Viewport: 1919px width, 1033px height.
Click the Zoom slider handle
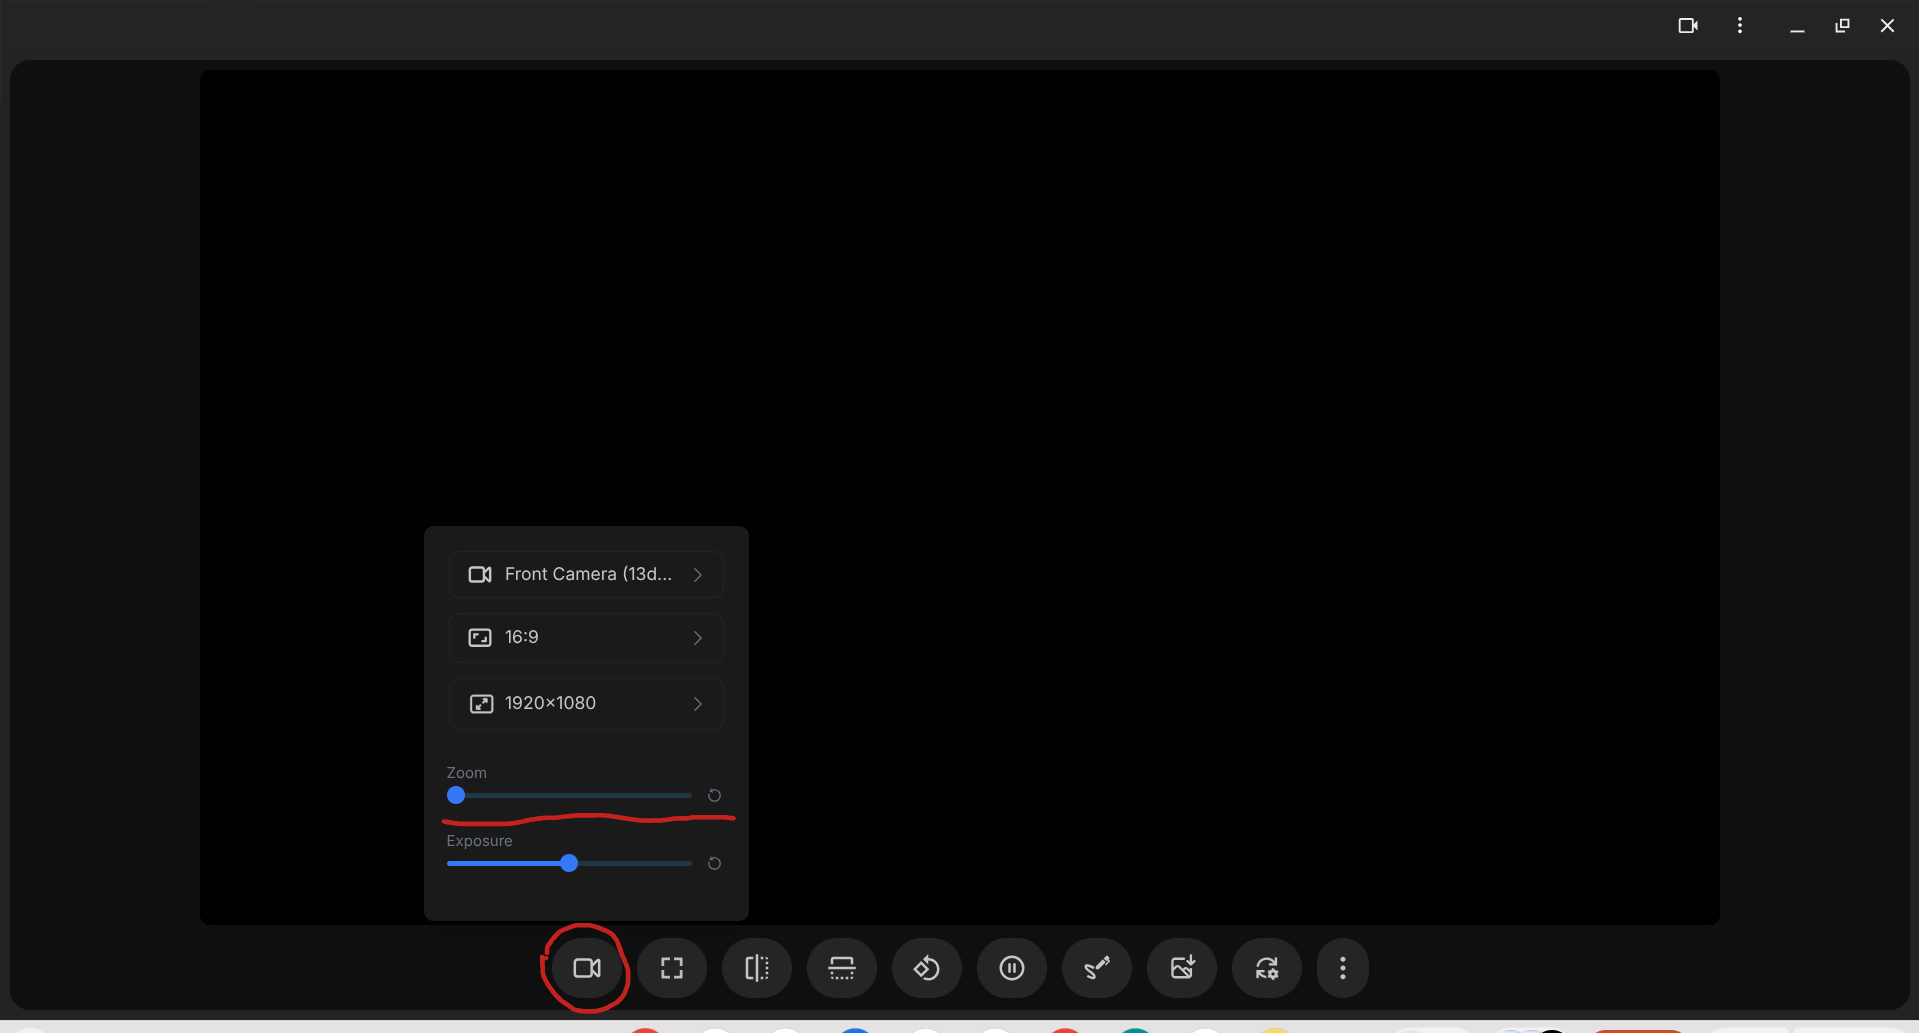[x=456, y=796]
